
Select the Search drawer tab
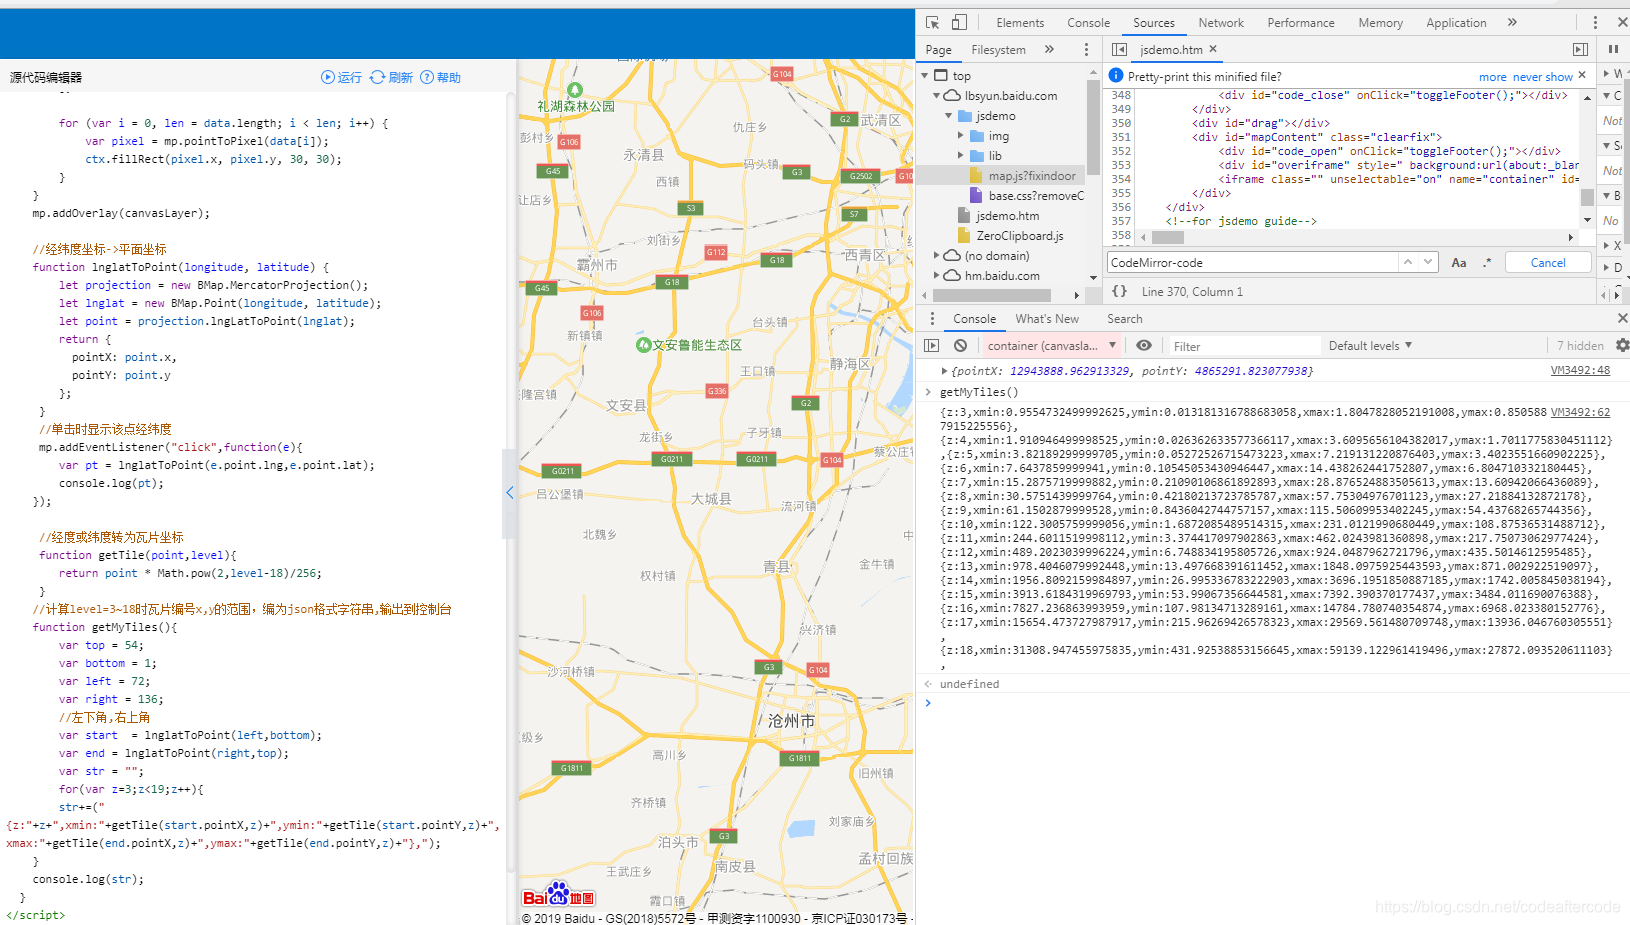1124,319
